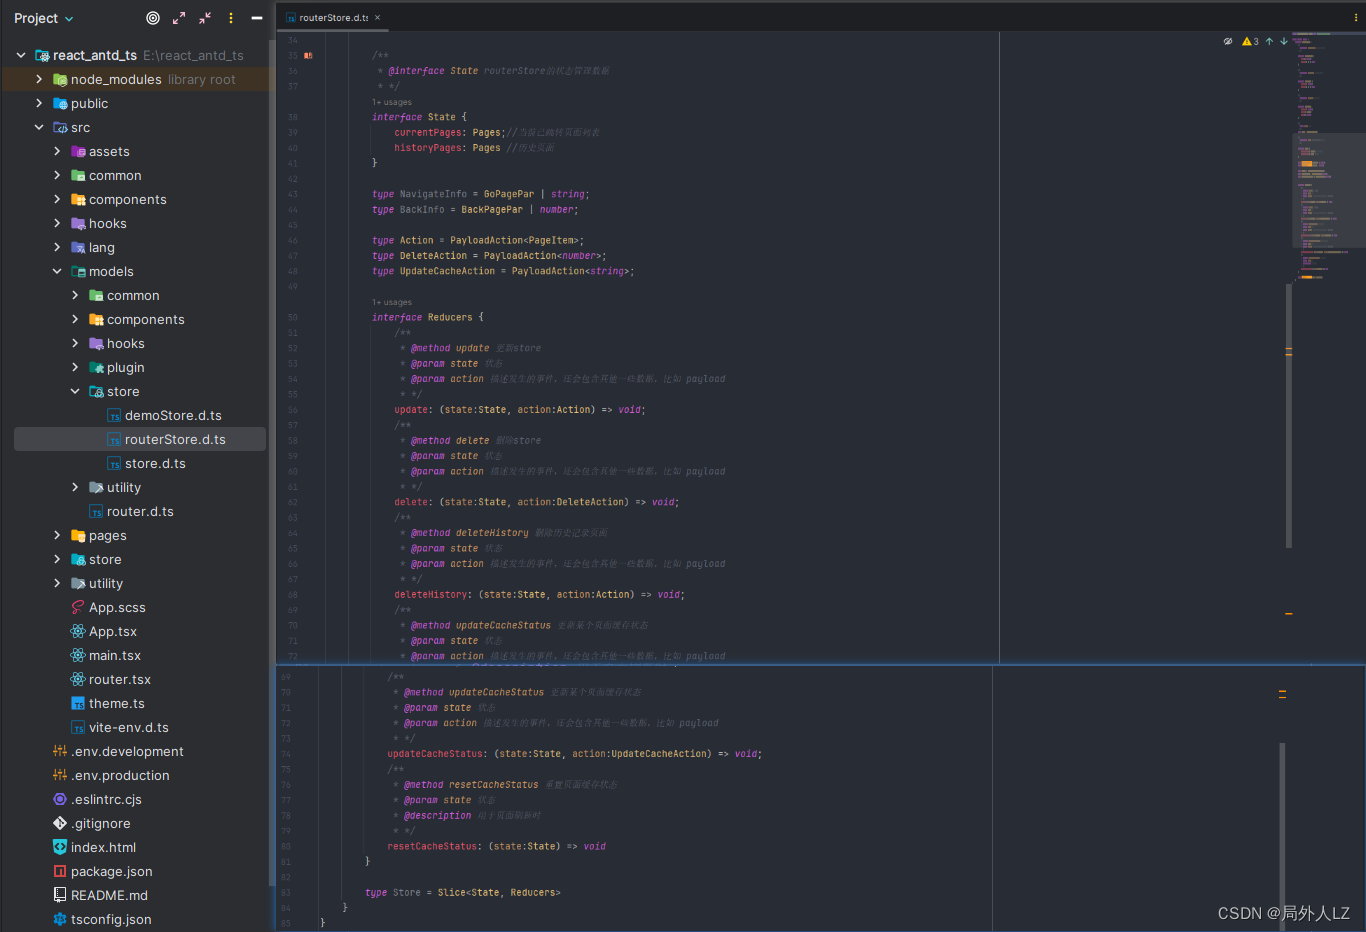Image resolution: width=1366 pixels, height=932 pixels.
Task: Go to next highlighted problem arrow
Action: tap(1284, 41)
